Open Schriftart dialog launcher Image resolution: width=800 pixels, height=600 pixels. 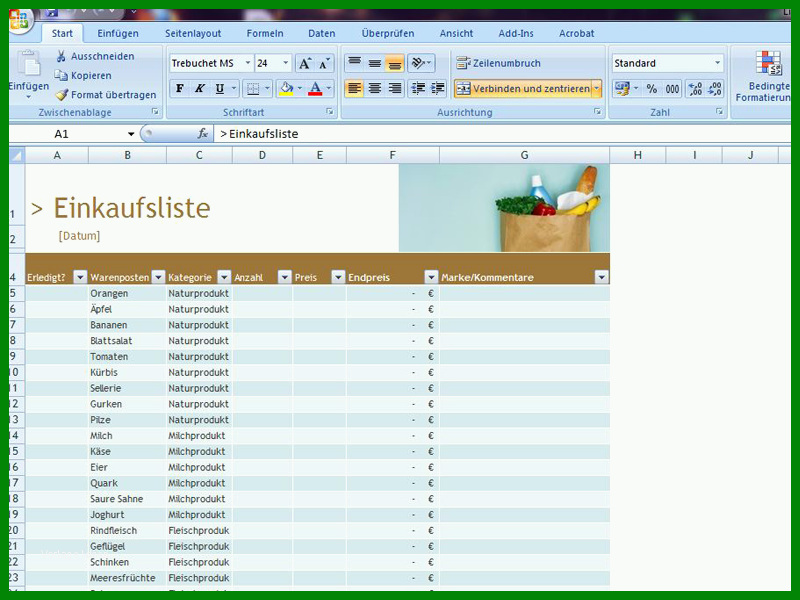point(330,112)
